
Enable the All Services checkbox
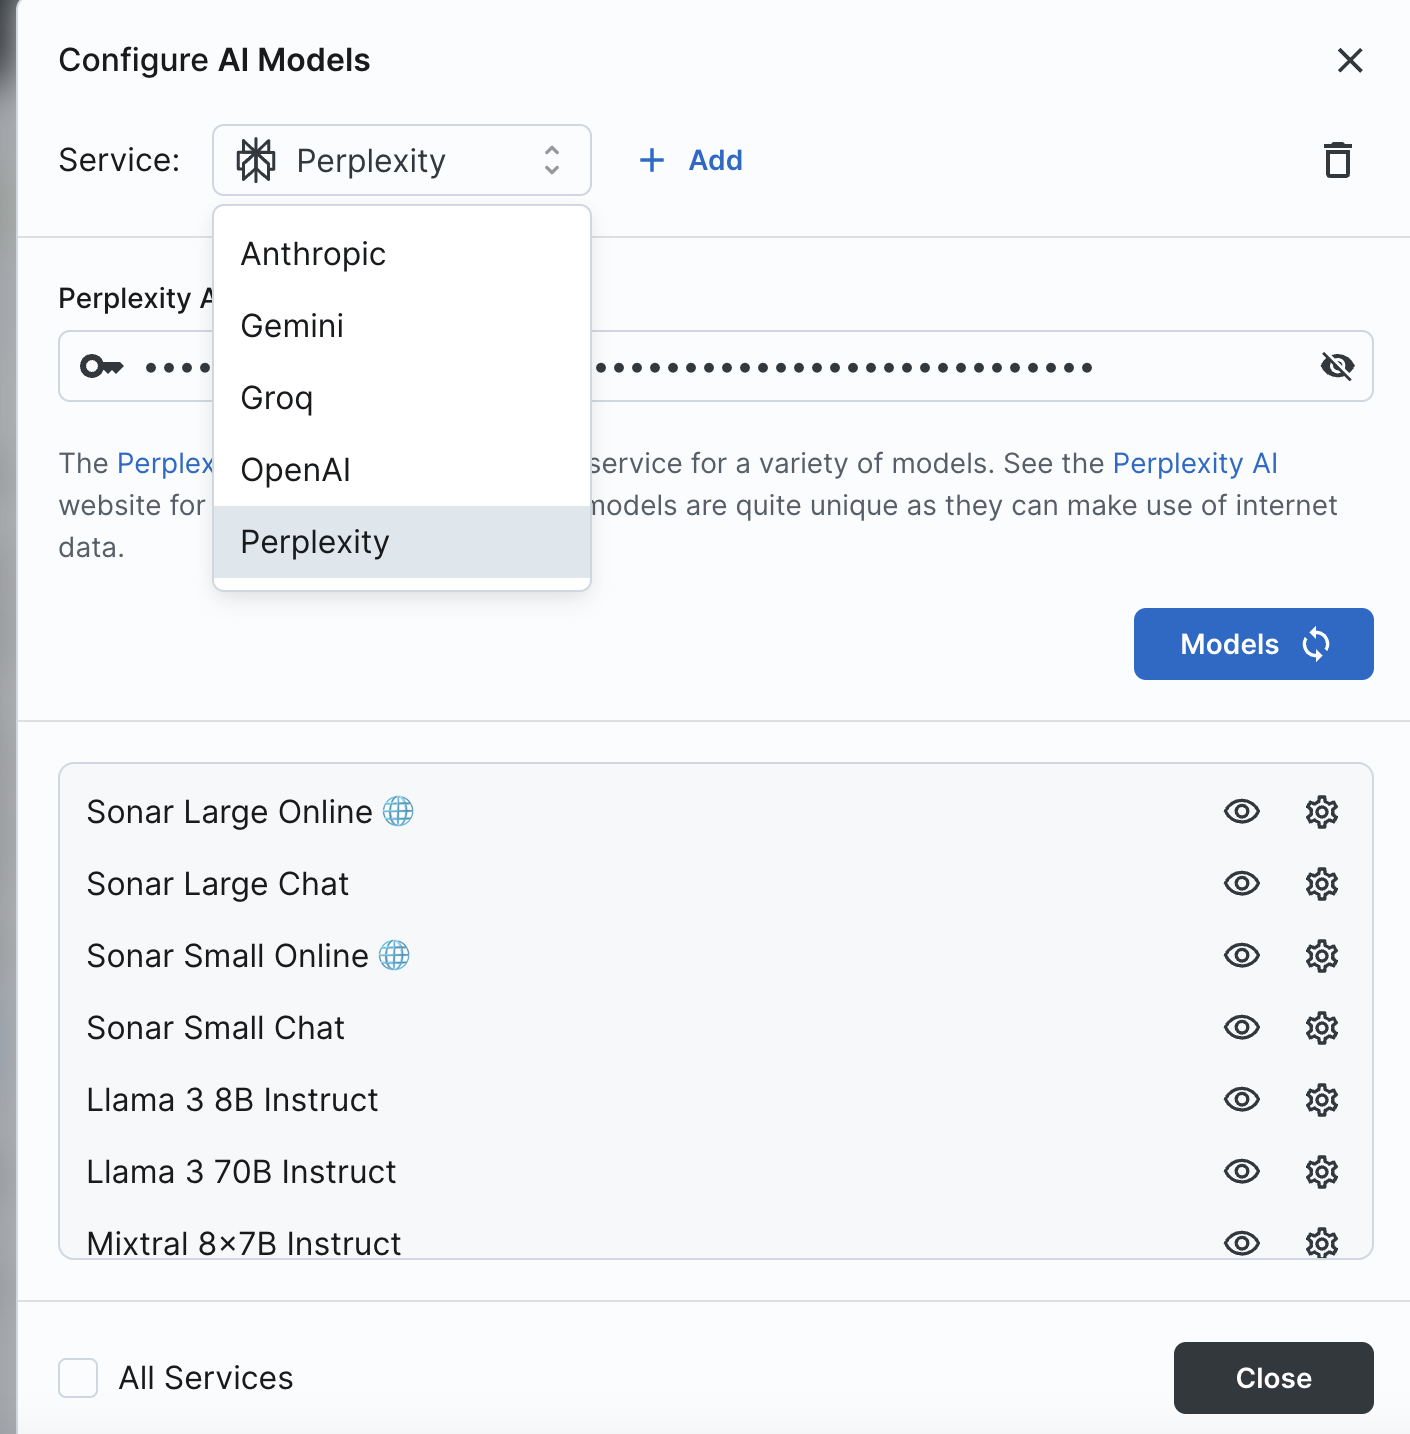[77, 1378]
